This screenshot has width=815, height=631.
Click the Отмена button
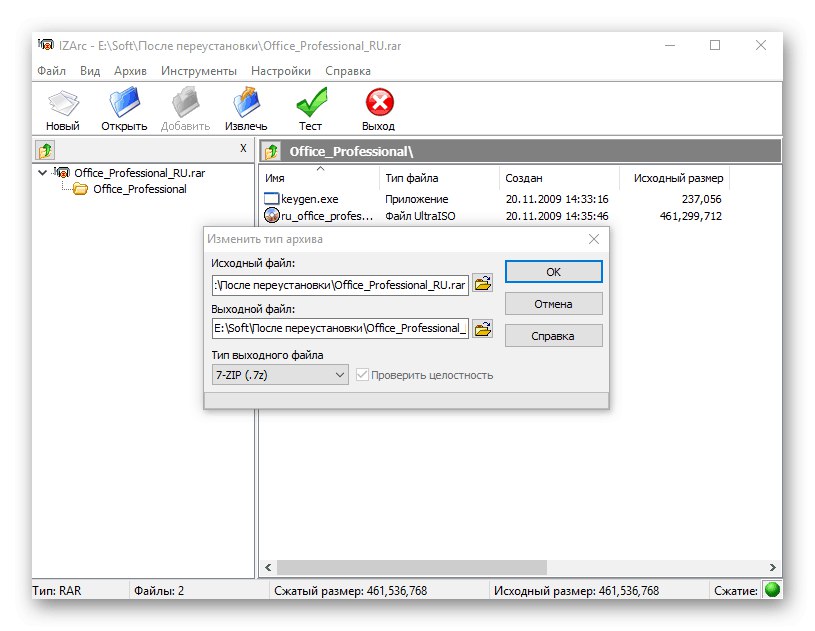[554, 304]
